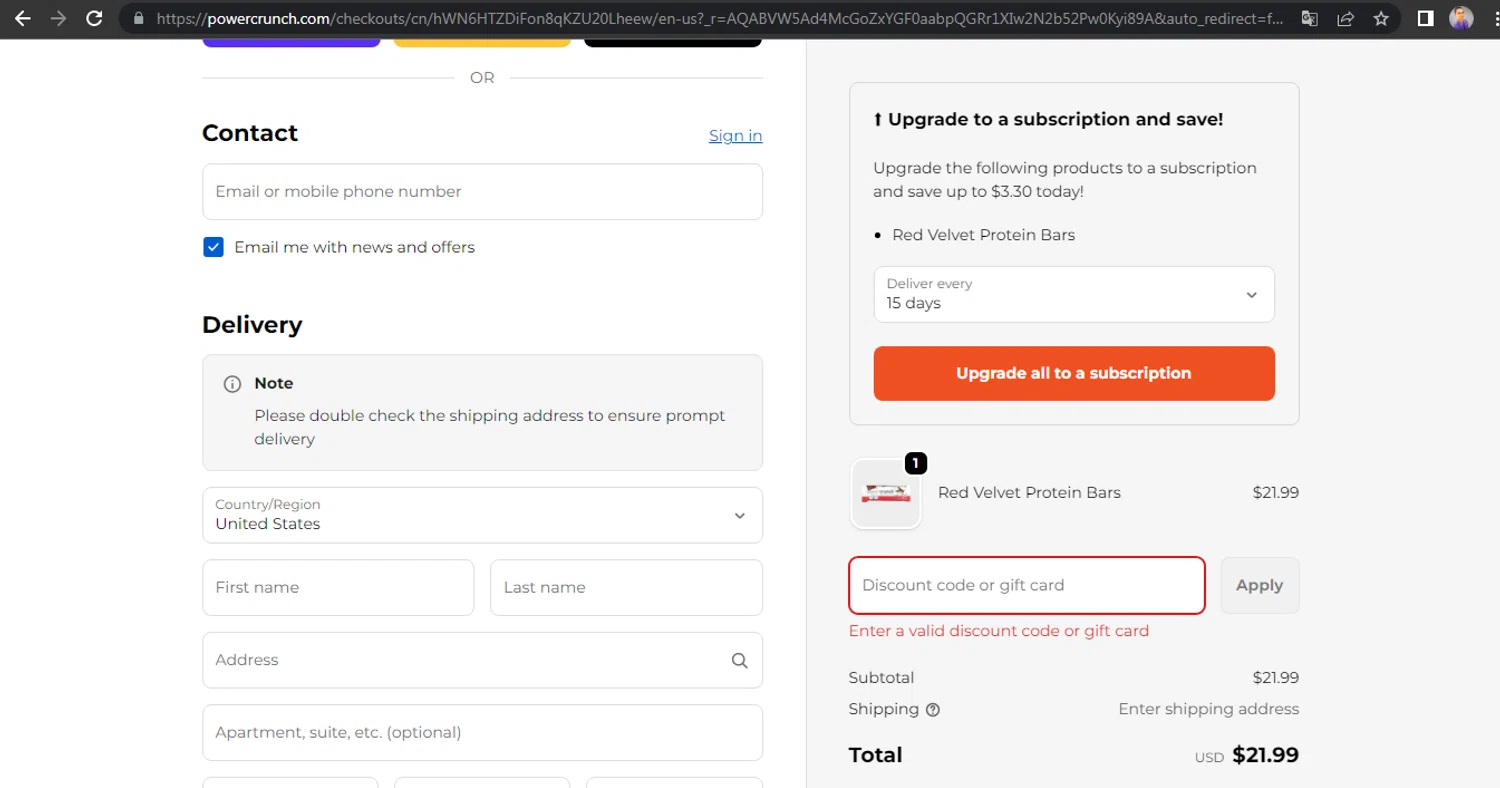
Task: Focus the Last name field
Action: pos(626,587)
